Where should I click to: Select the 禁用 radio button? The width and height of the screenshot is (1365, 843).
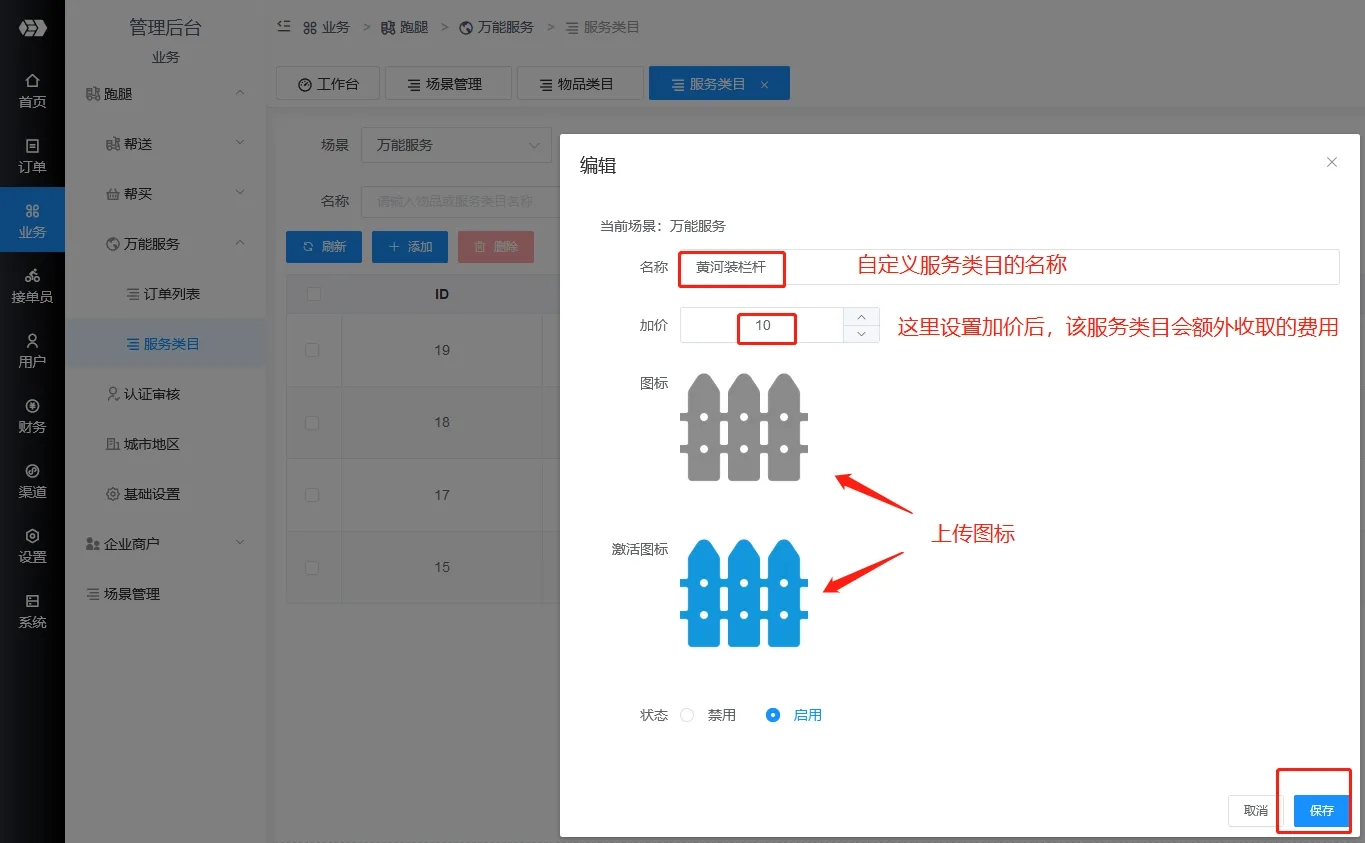(x=687, y=715)
